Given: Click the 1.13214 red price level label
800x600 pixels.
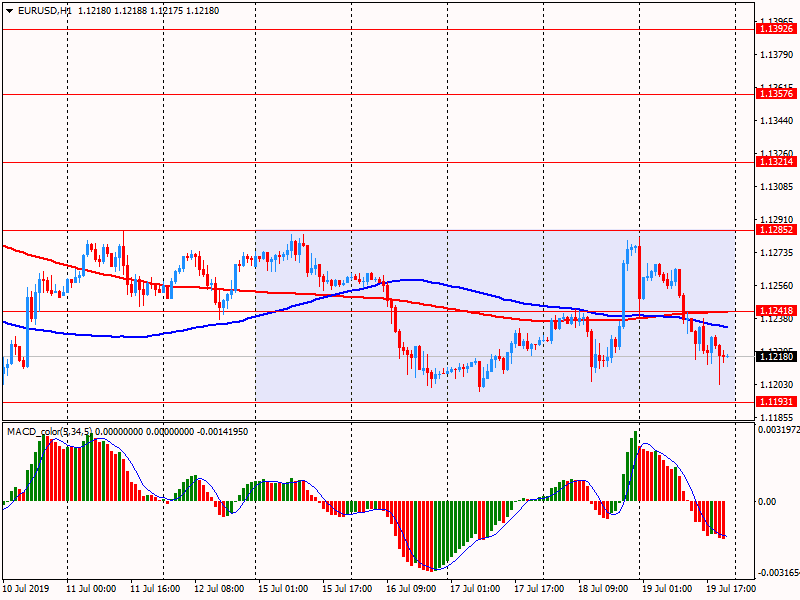Looking at the screenshot, I should pyautogui.click(x=776, y=162).
